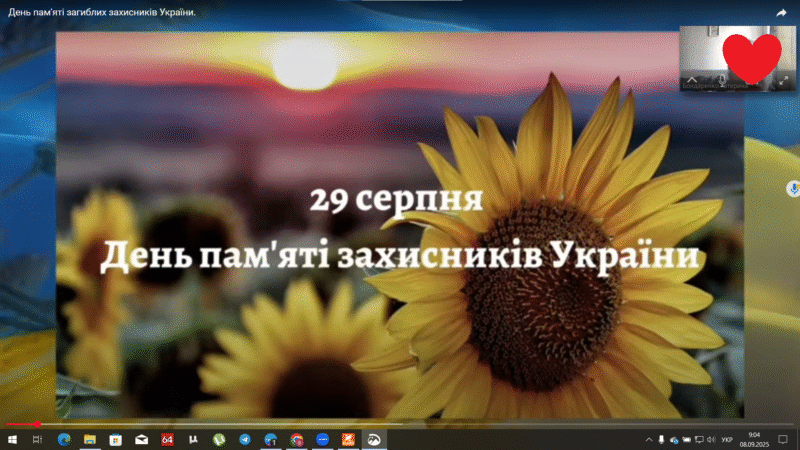Click the share arrow icon at top right

pyautogui.click(x=783, y=12)
